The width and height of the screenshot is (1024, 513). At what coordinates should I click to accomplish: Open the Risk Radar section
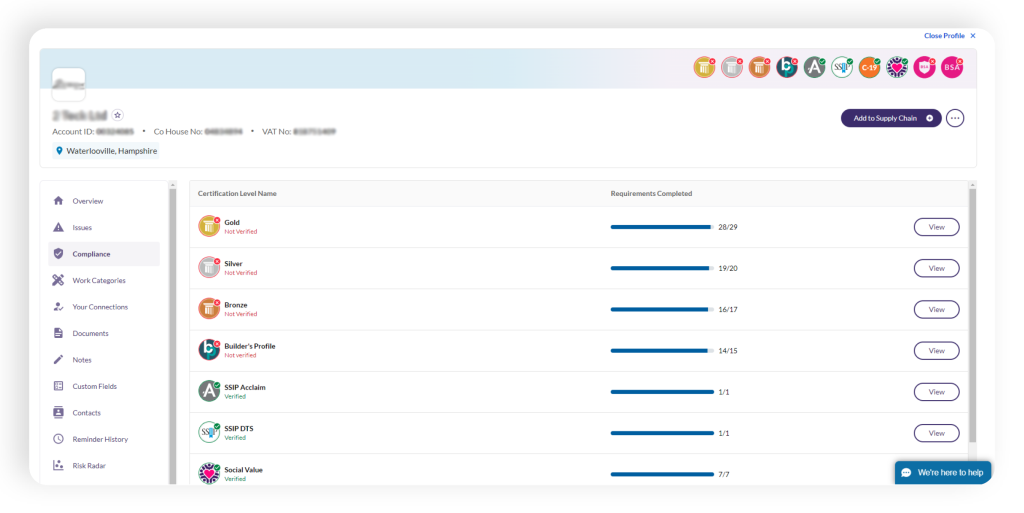point(89,466)
